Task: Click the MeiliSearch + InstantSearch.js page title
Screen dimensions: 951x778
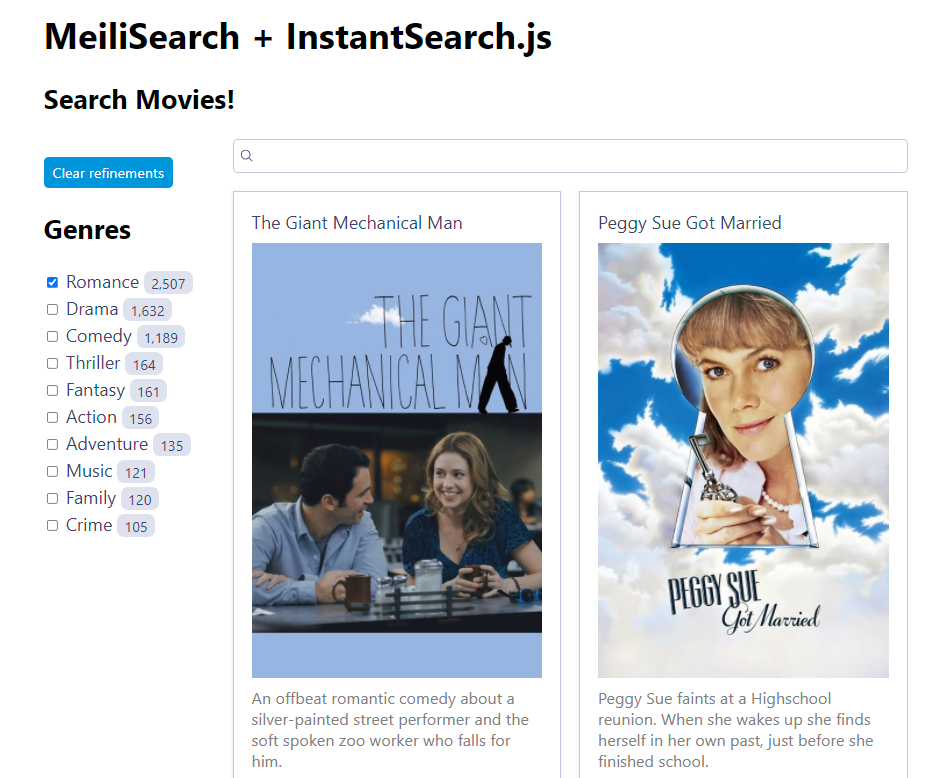Action: tap(298, 37)
